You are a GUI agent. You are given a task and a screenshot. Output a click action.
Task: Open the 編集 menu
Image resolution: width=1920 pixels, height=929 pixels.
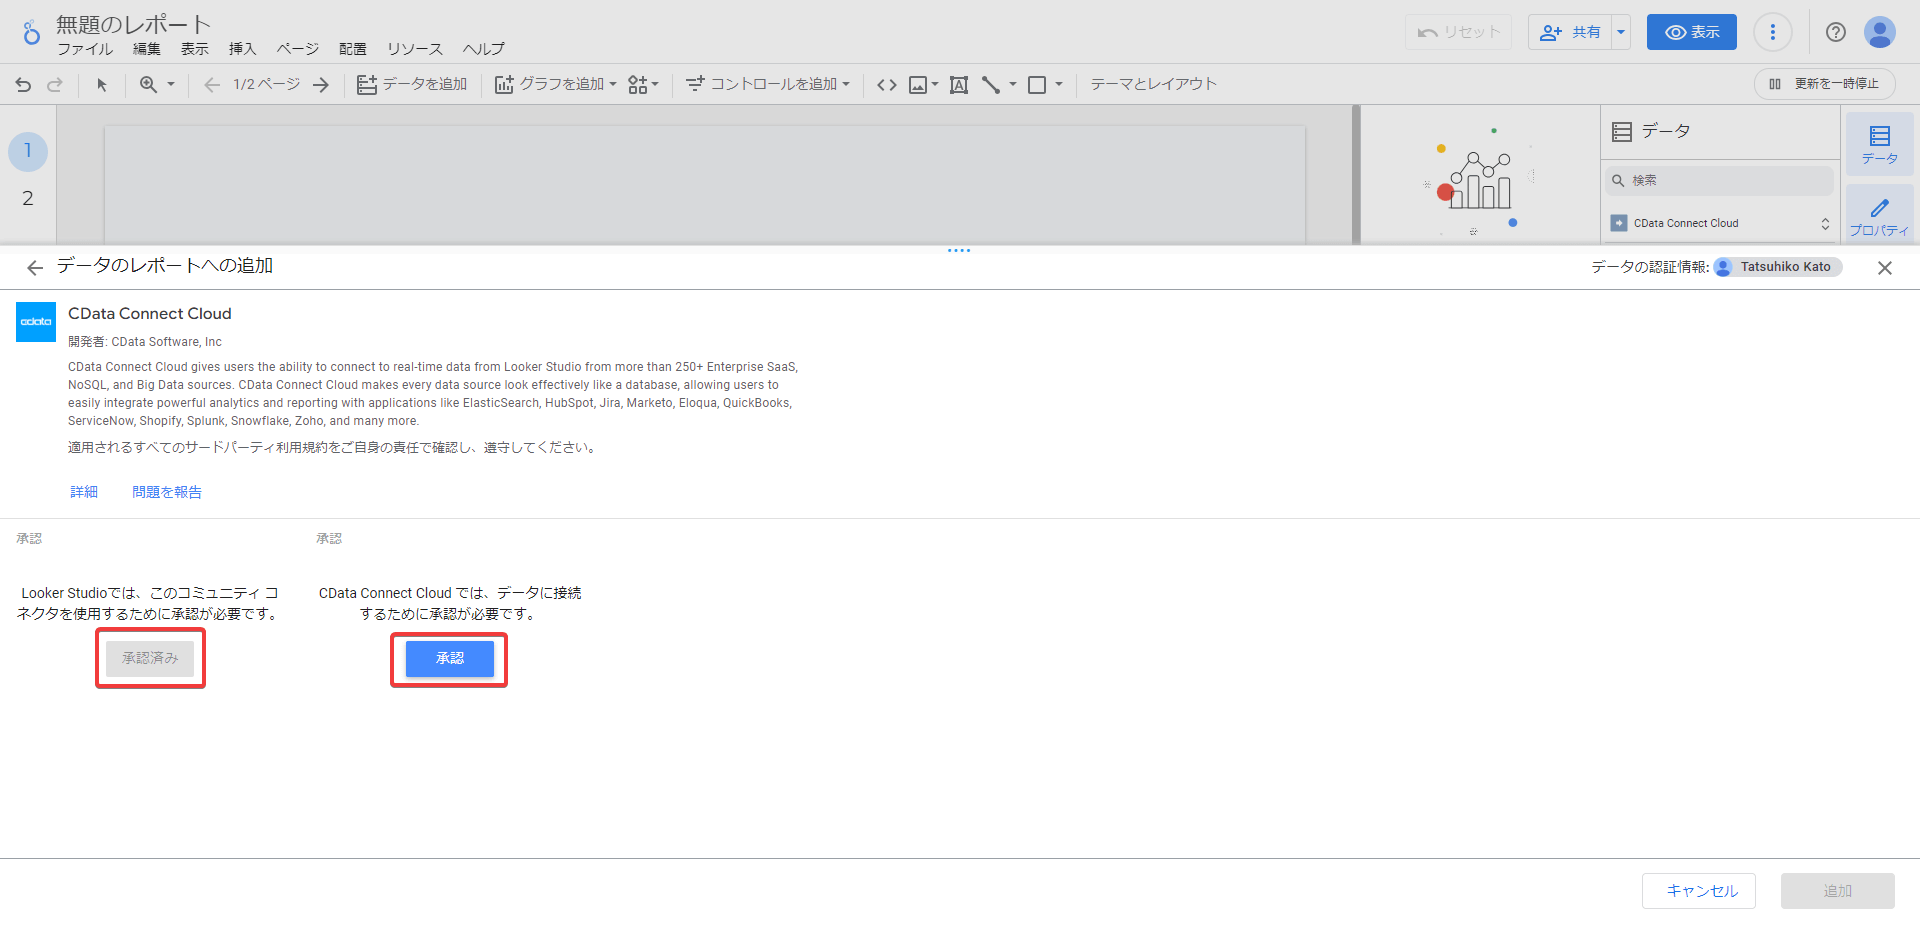tap(147, 49)
